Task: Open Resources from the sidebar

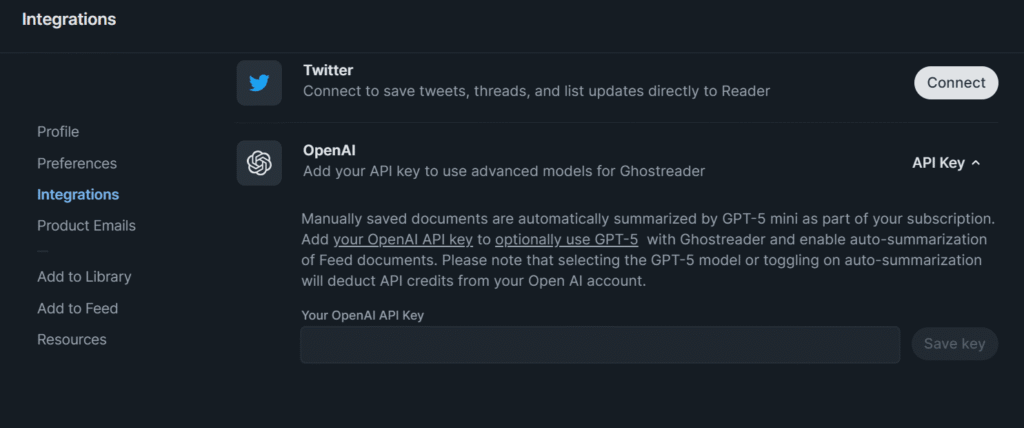Action: point(72,339)
